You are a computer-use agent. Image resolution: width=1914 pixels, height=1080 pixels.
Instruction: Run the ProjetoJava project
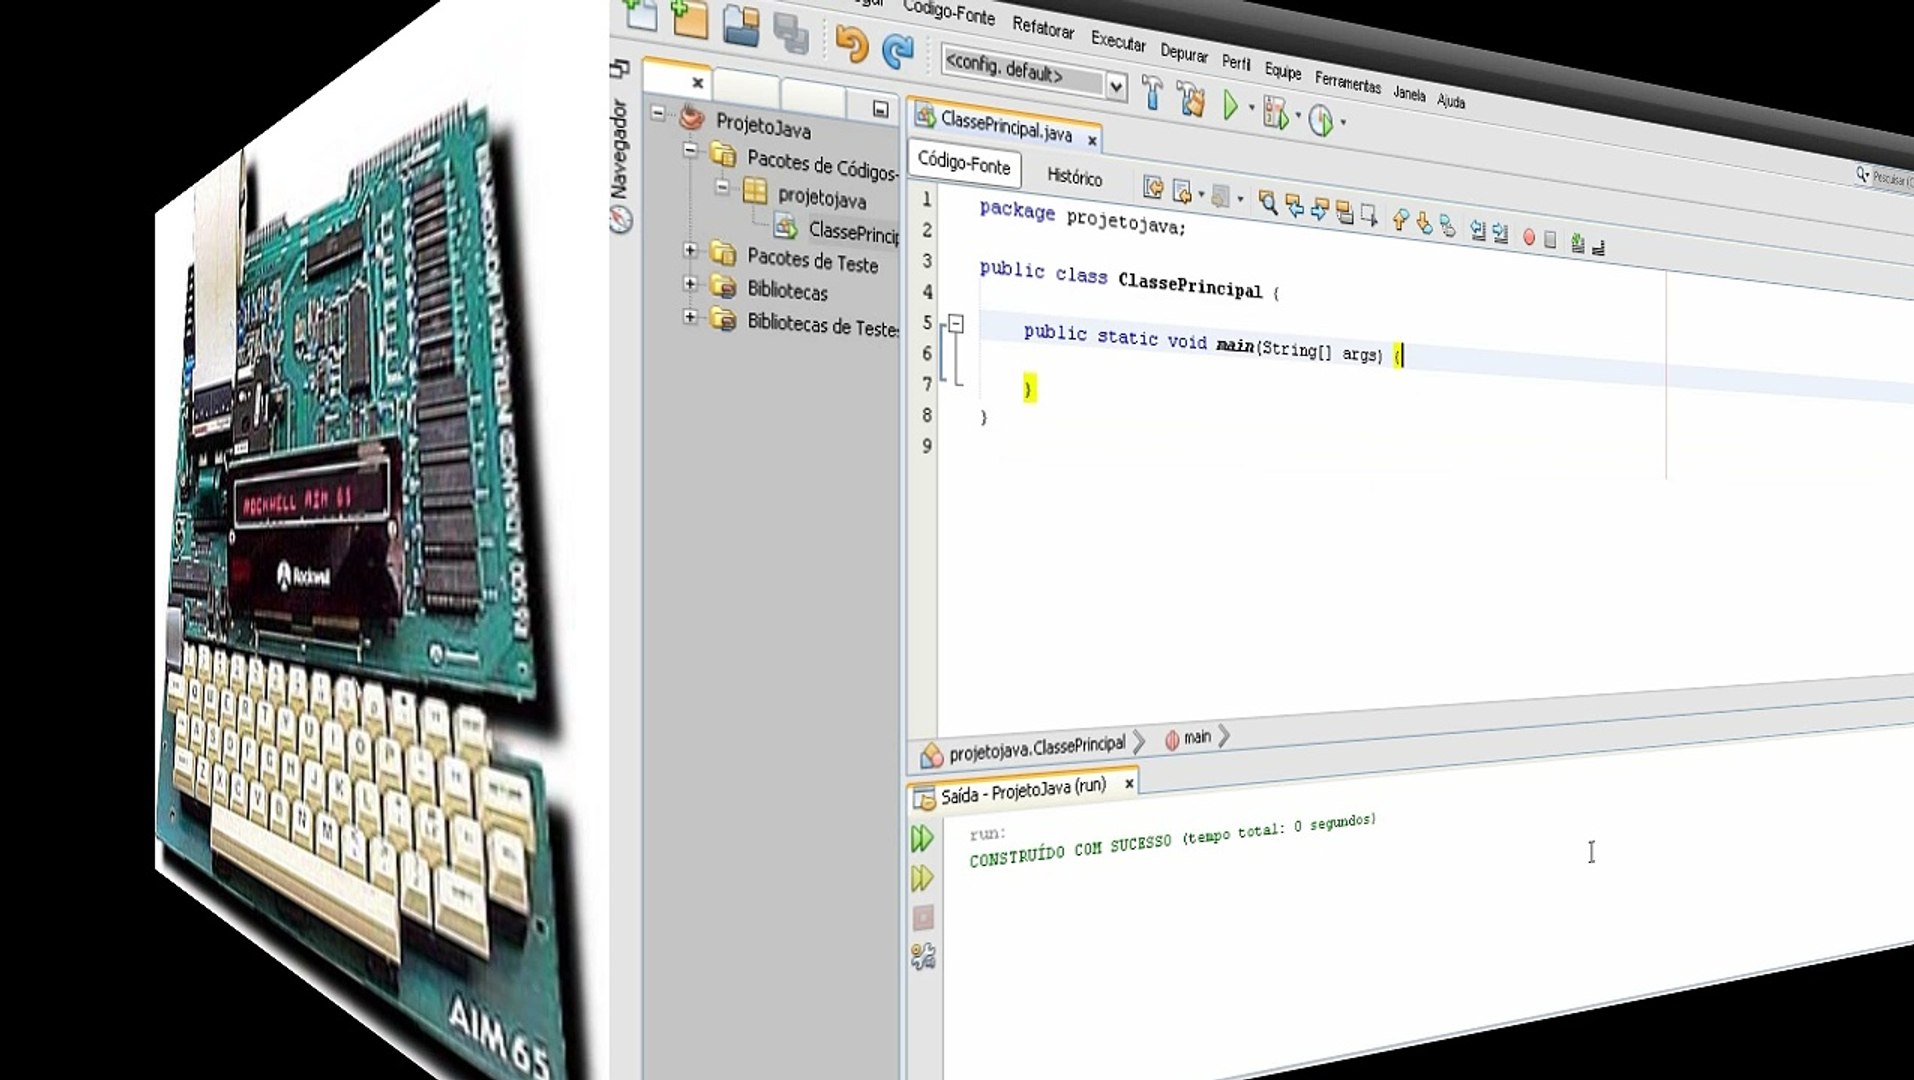(1230, 105)
